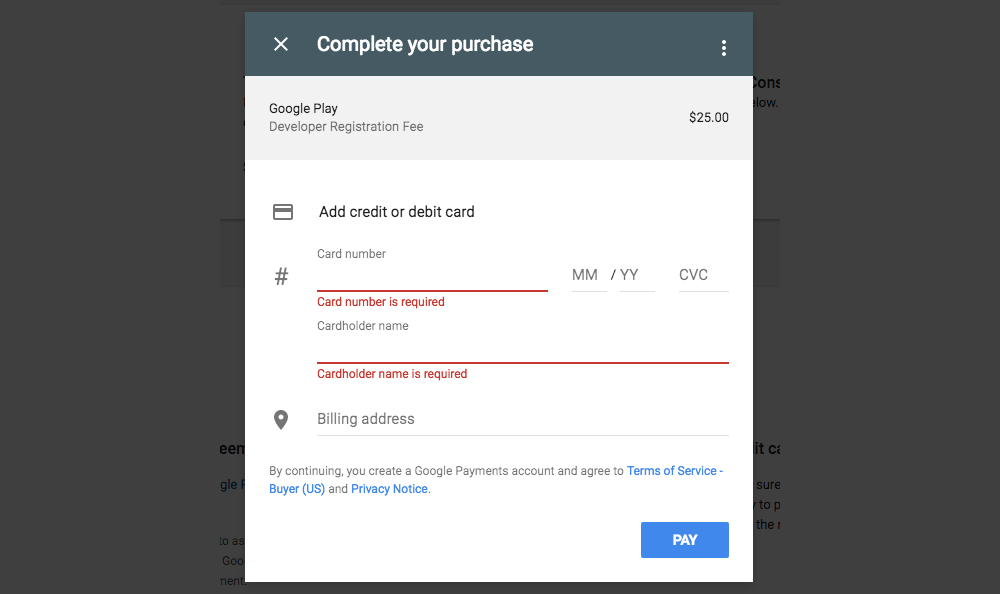The width and height of the screenshot is (1000, 594).
Task: Submit payment with the PAY button
Action: [x=684, y=540]
